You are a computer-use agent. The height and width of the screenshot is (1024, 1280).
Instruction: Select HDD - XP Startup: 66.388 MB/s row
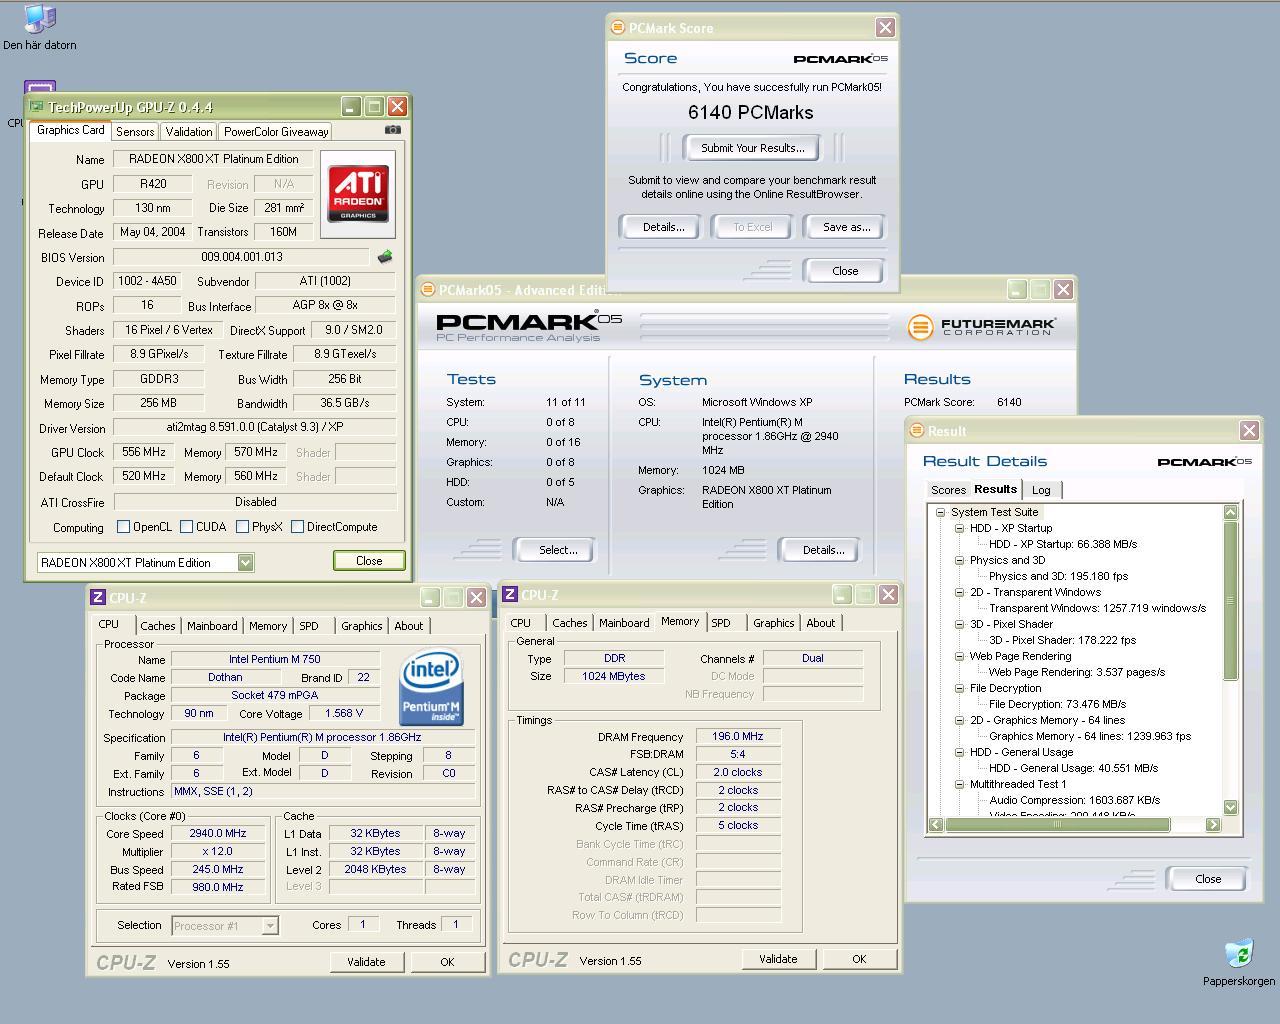point(1063,544)
